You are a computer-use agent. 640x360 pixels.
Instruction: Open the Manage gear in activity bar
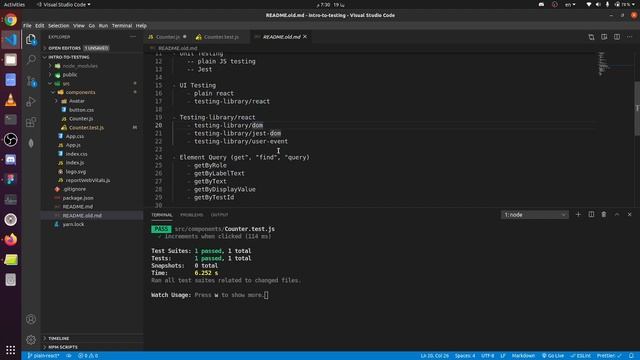31,339
